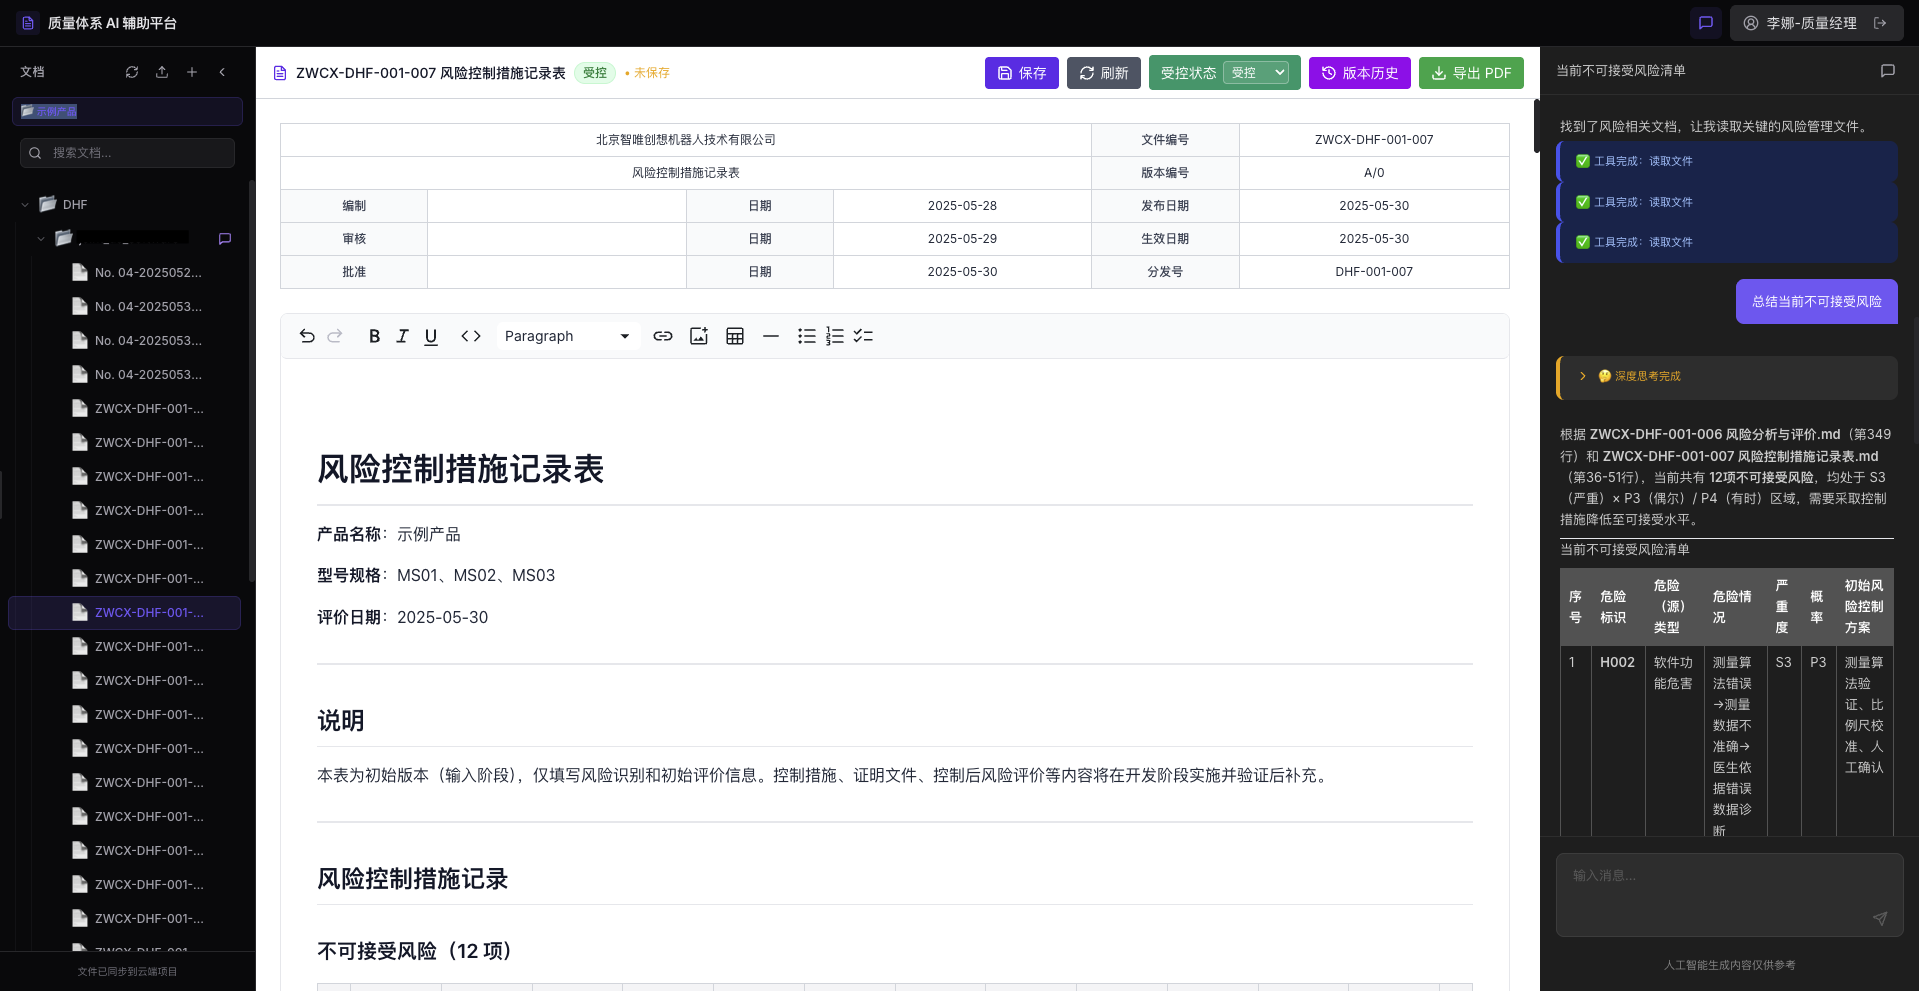The image size is (1919, 991).
Task: Insert a table
Action: tap(735, 336)
